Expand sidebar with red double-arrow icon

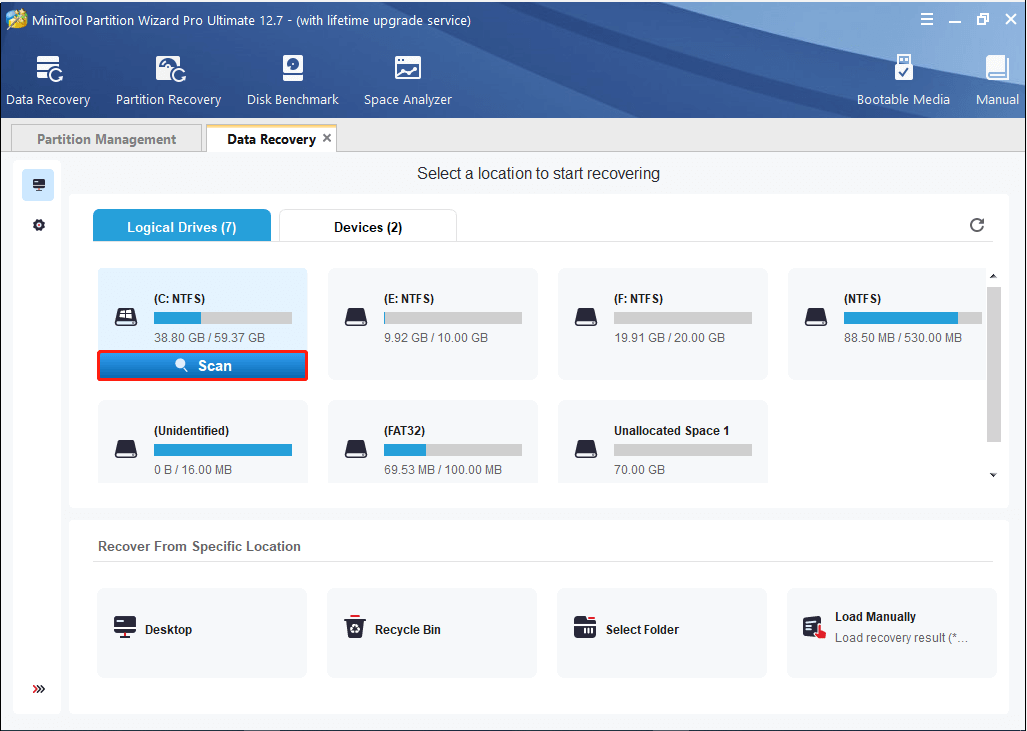(x=39, y=688)
